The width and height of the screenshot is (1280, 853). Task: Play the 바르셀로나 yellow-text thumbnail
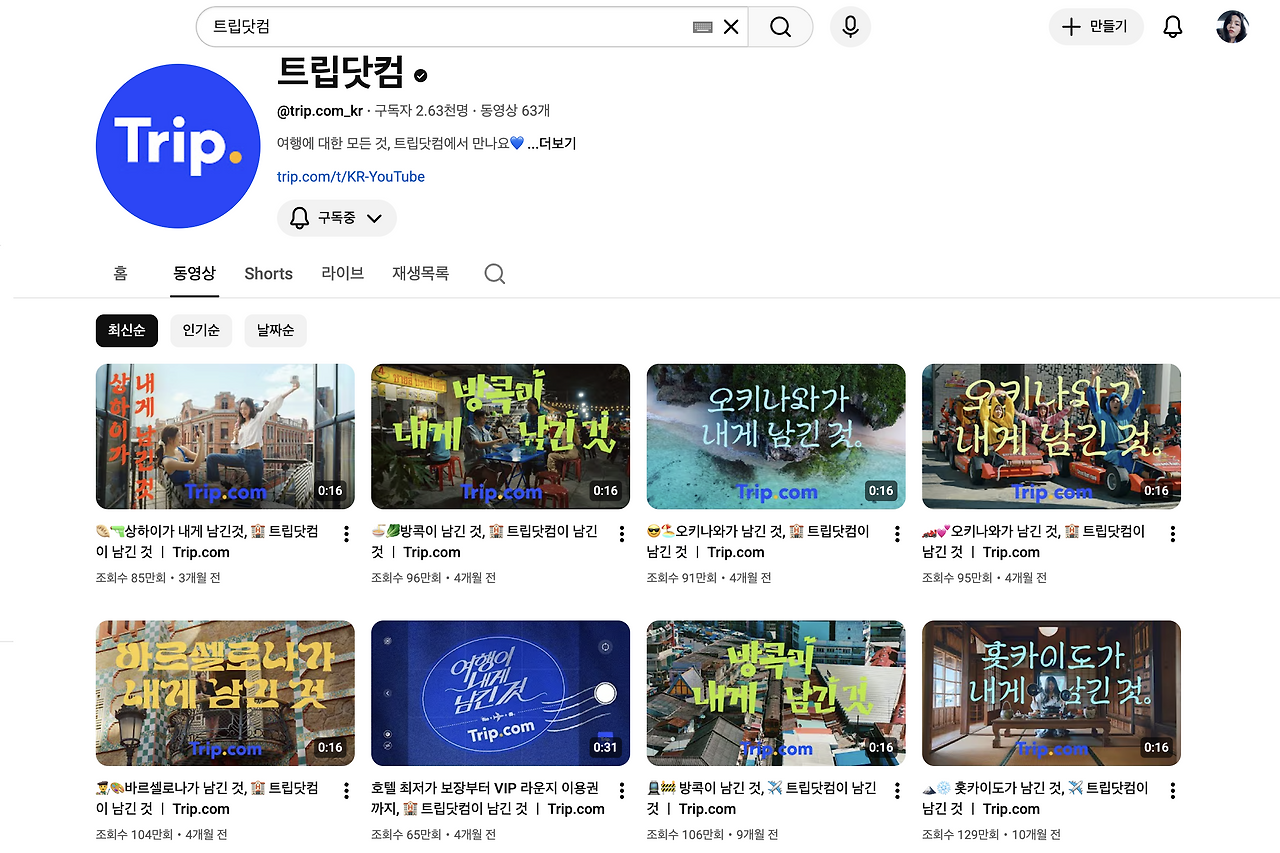(225, 693)
